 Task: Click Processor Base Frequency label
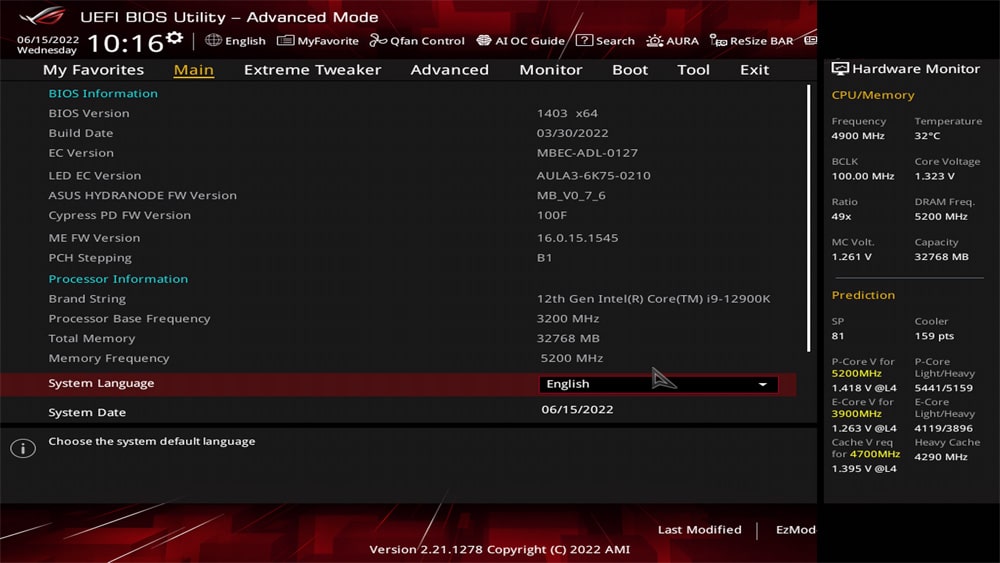129,319
